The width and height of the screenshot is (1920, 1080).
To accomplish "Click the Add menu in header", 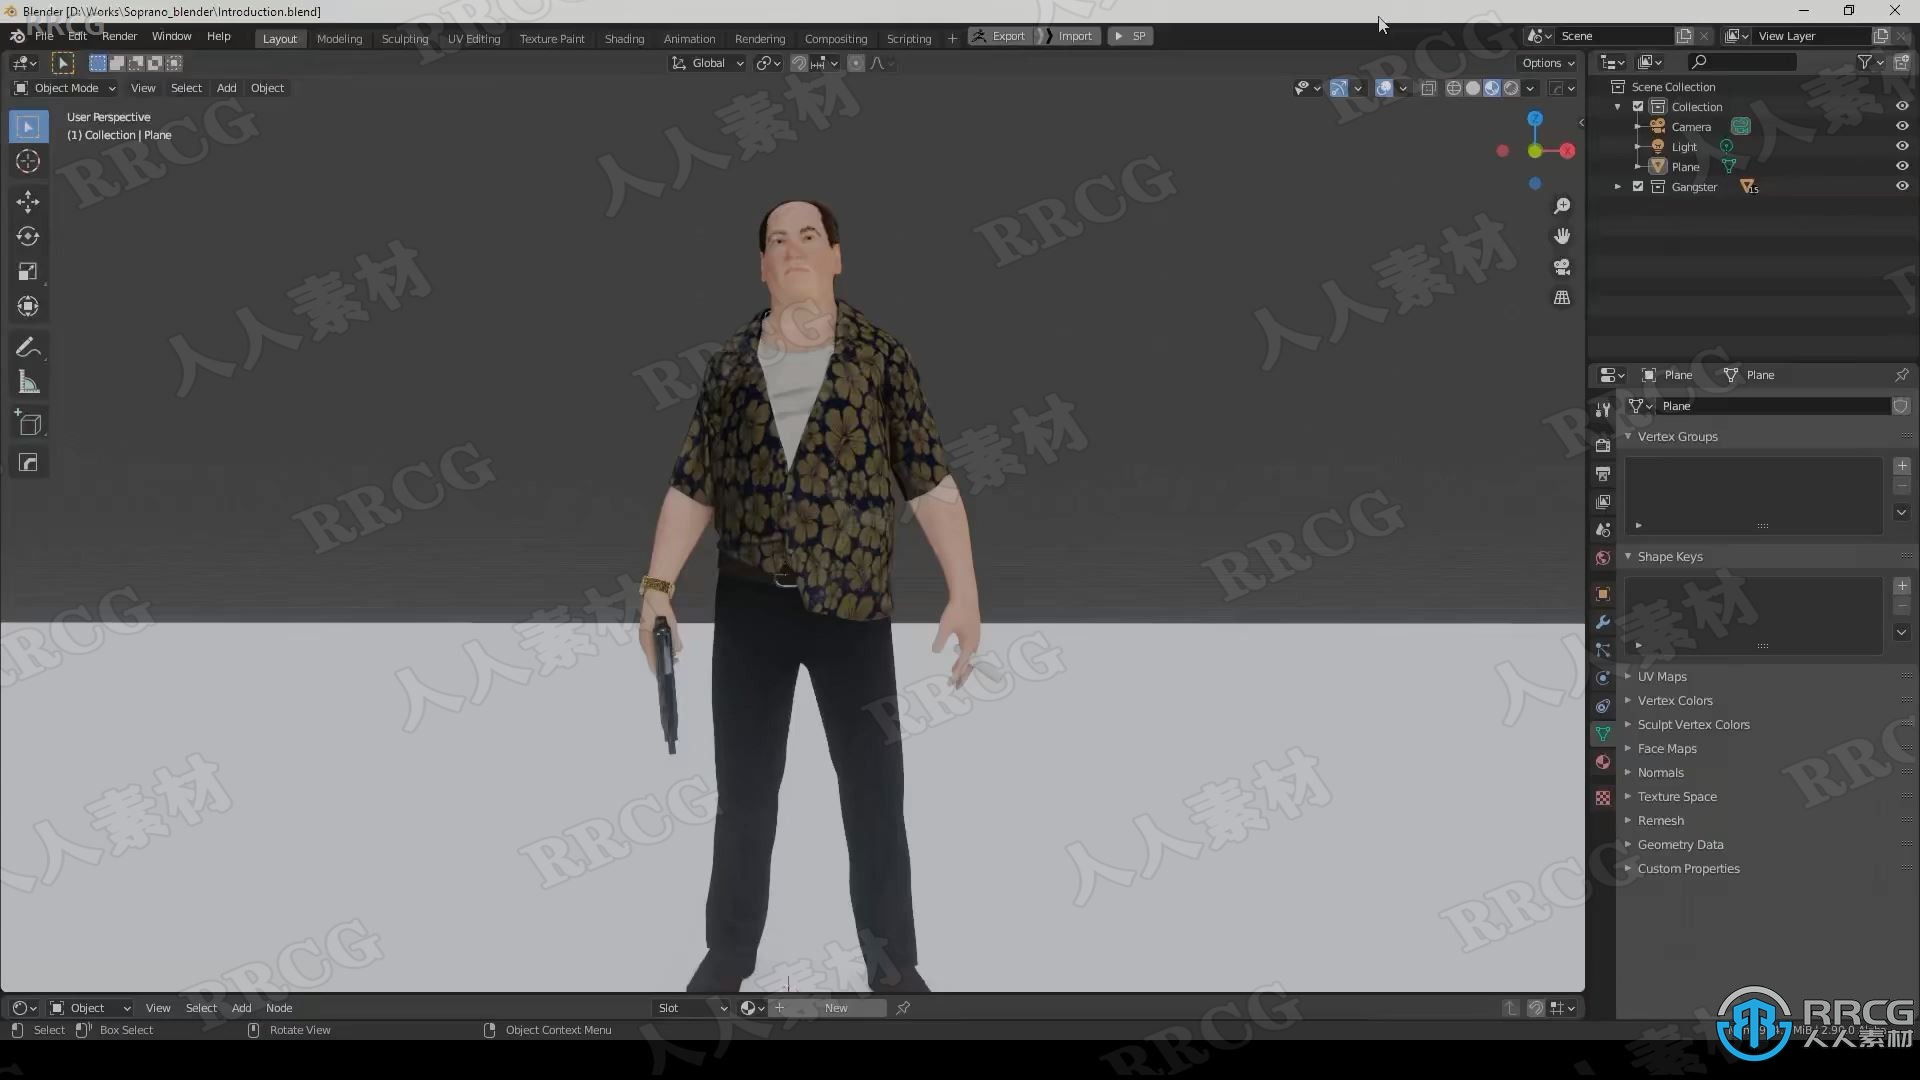I will 225,87.
